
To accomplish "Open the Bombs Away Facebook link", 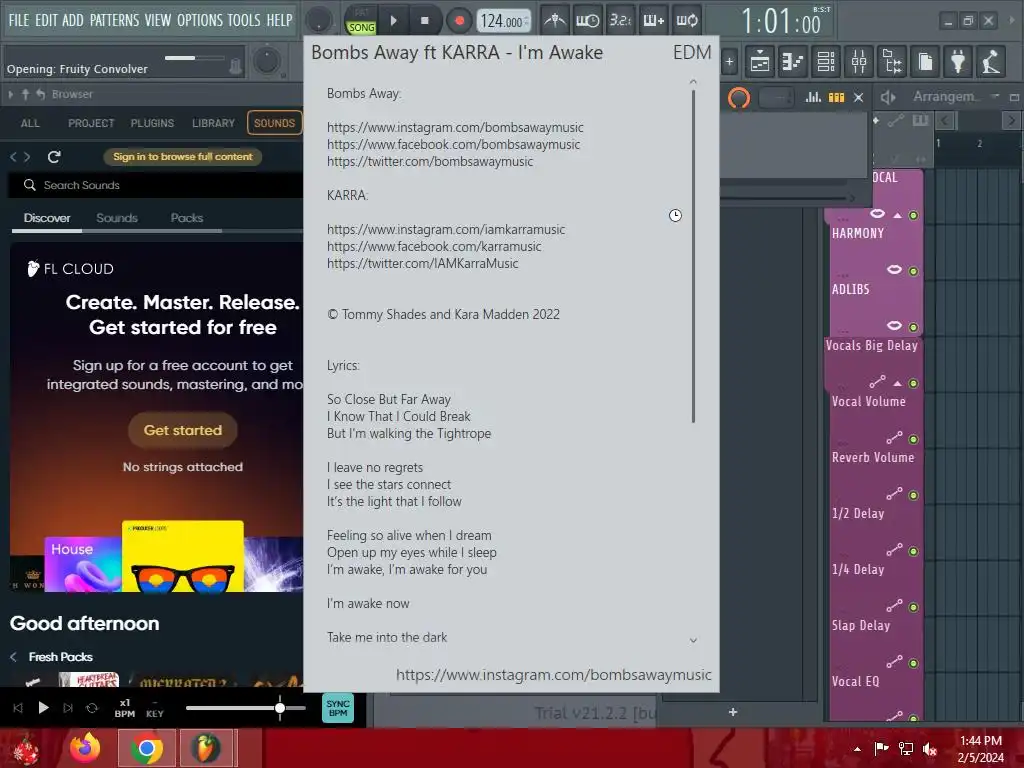I will click(x=453, y=144).
